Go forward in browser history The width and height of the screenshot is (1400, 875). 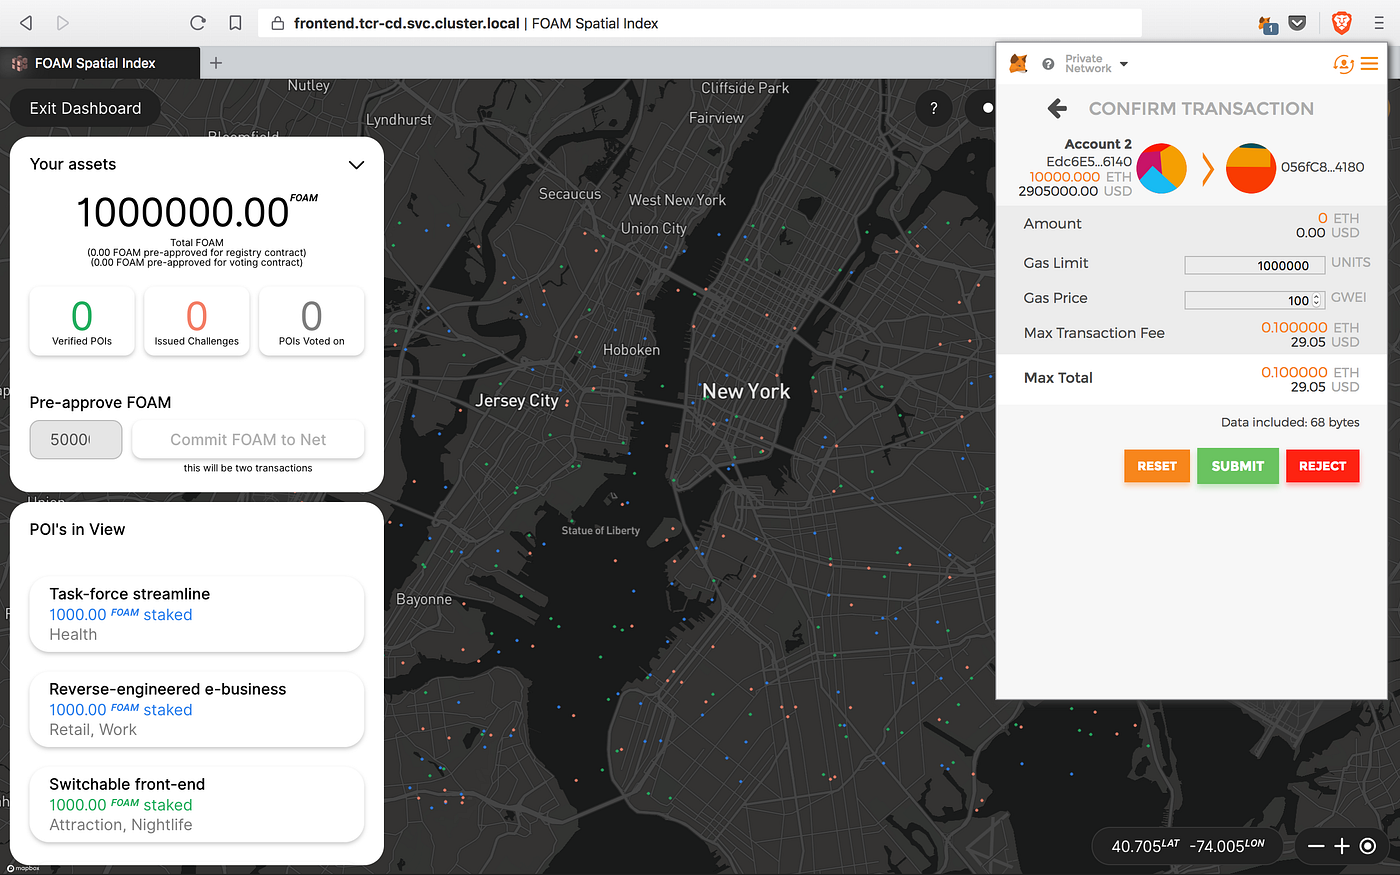pyautogui.click(x=63, y=22)
